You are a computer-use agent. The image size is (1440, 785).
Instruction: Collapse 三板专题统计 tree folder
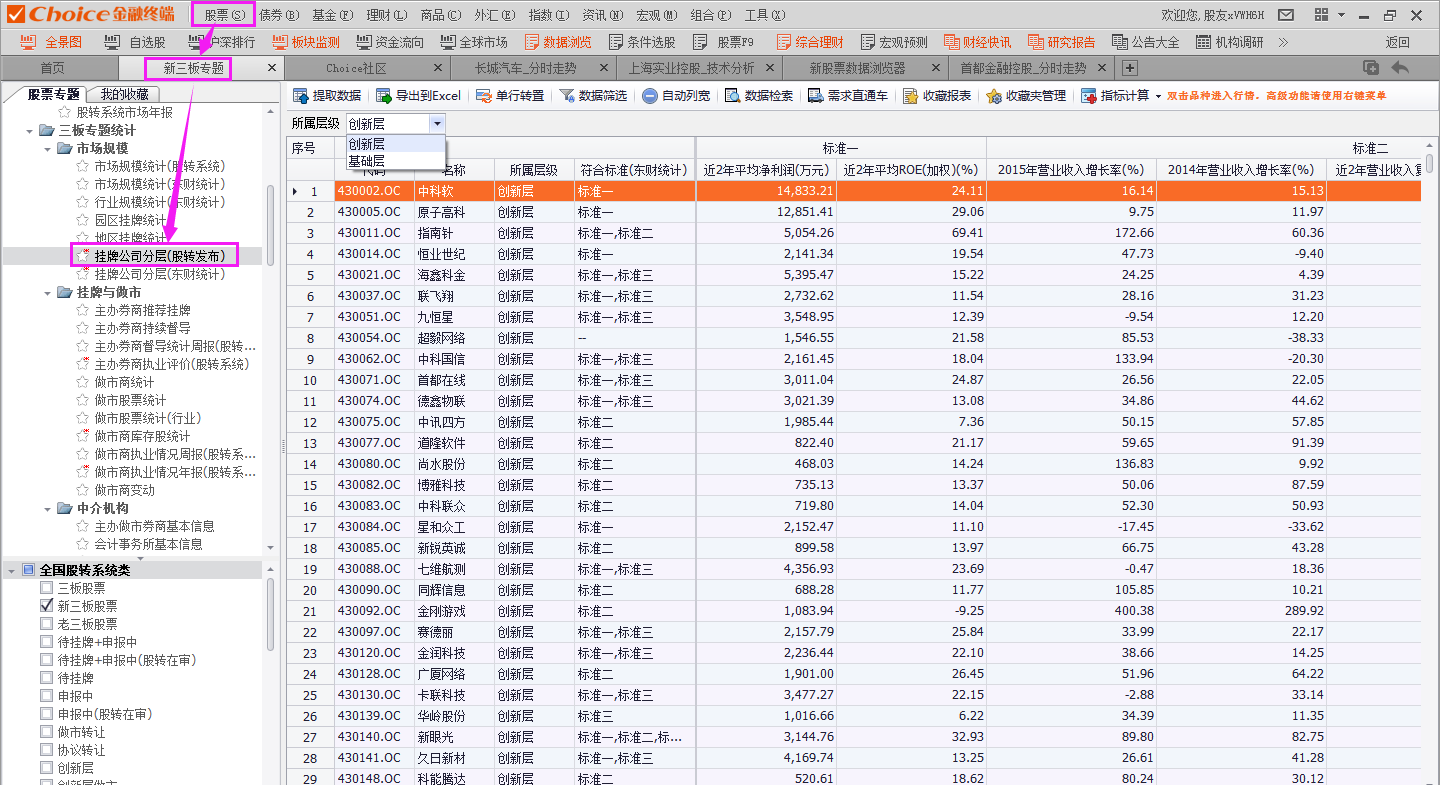click(x=30, y=131)
